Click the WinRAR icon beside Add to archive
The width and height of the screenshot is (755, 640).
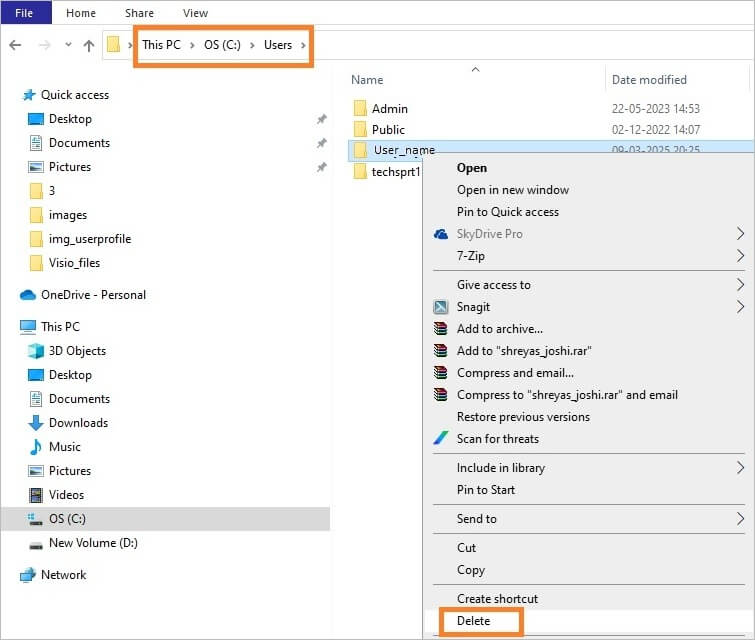[441, 329]
